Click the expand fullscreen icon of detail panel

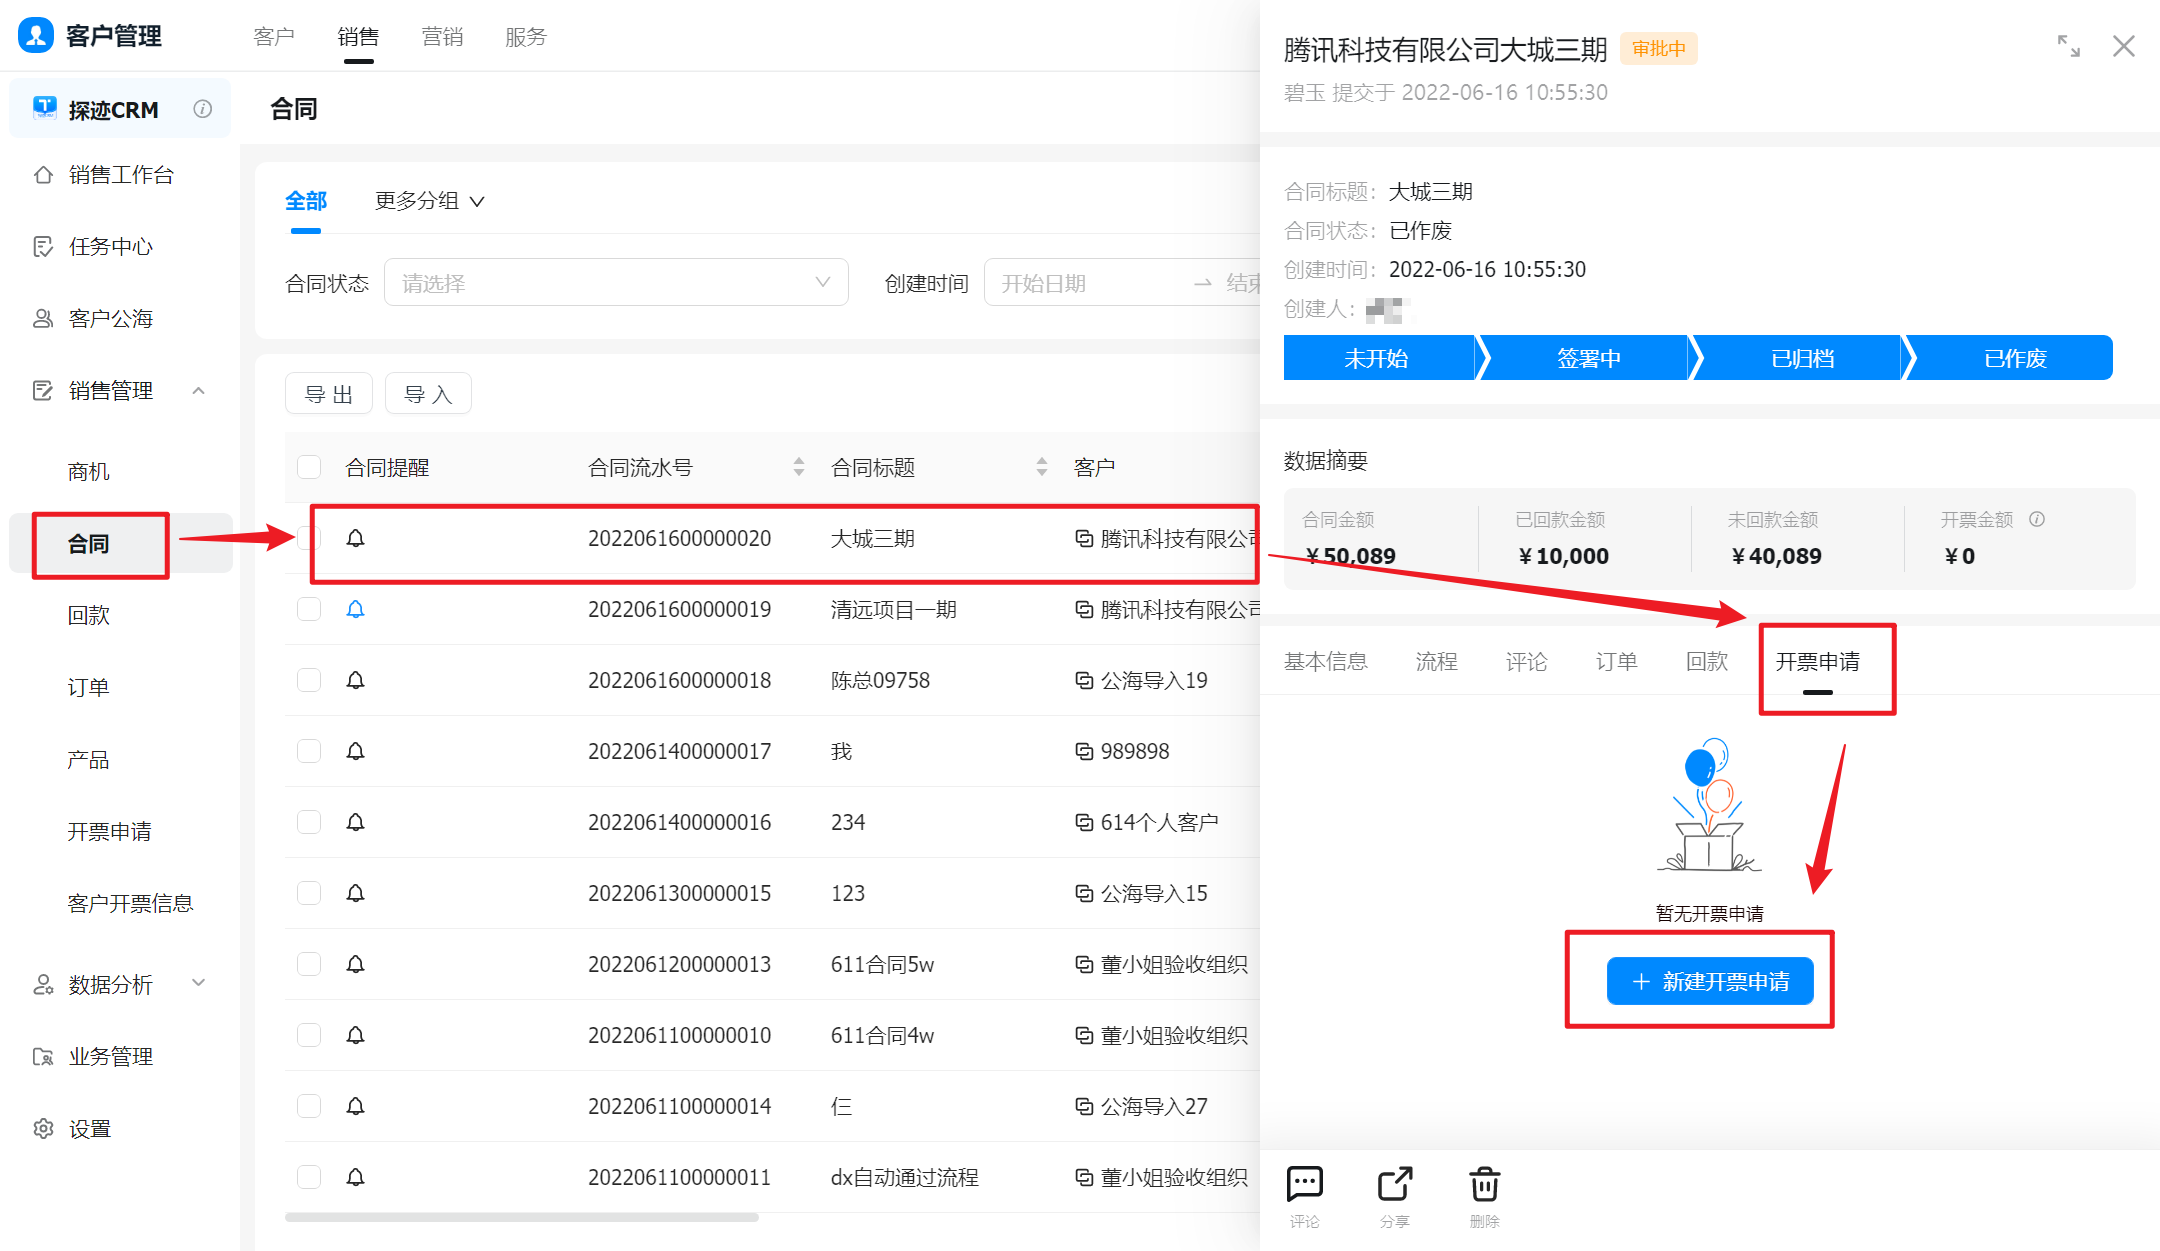point(2068,46)
